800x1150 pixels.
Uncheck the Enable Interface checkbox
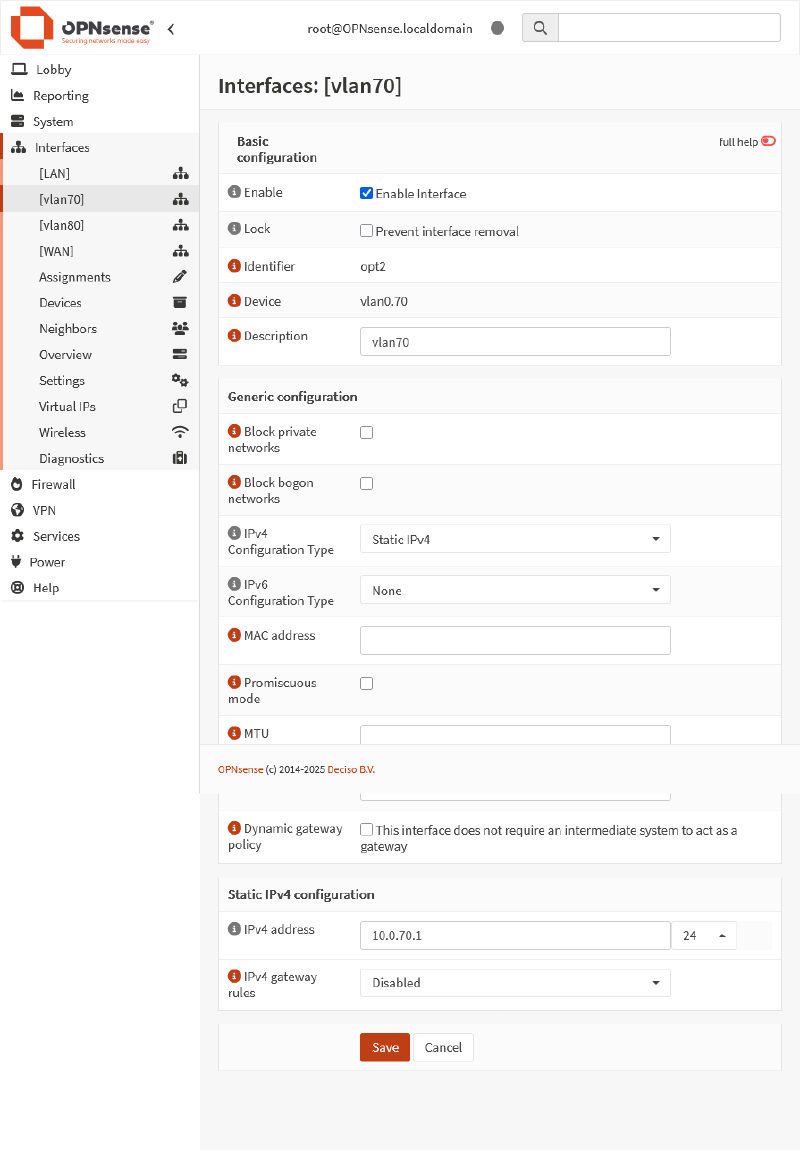pos(366,193)
